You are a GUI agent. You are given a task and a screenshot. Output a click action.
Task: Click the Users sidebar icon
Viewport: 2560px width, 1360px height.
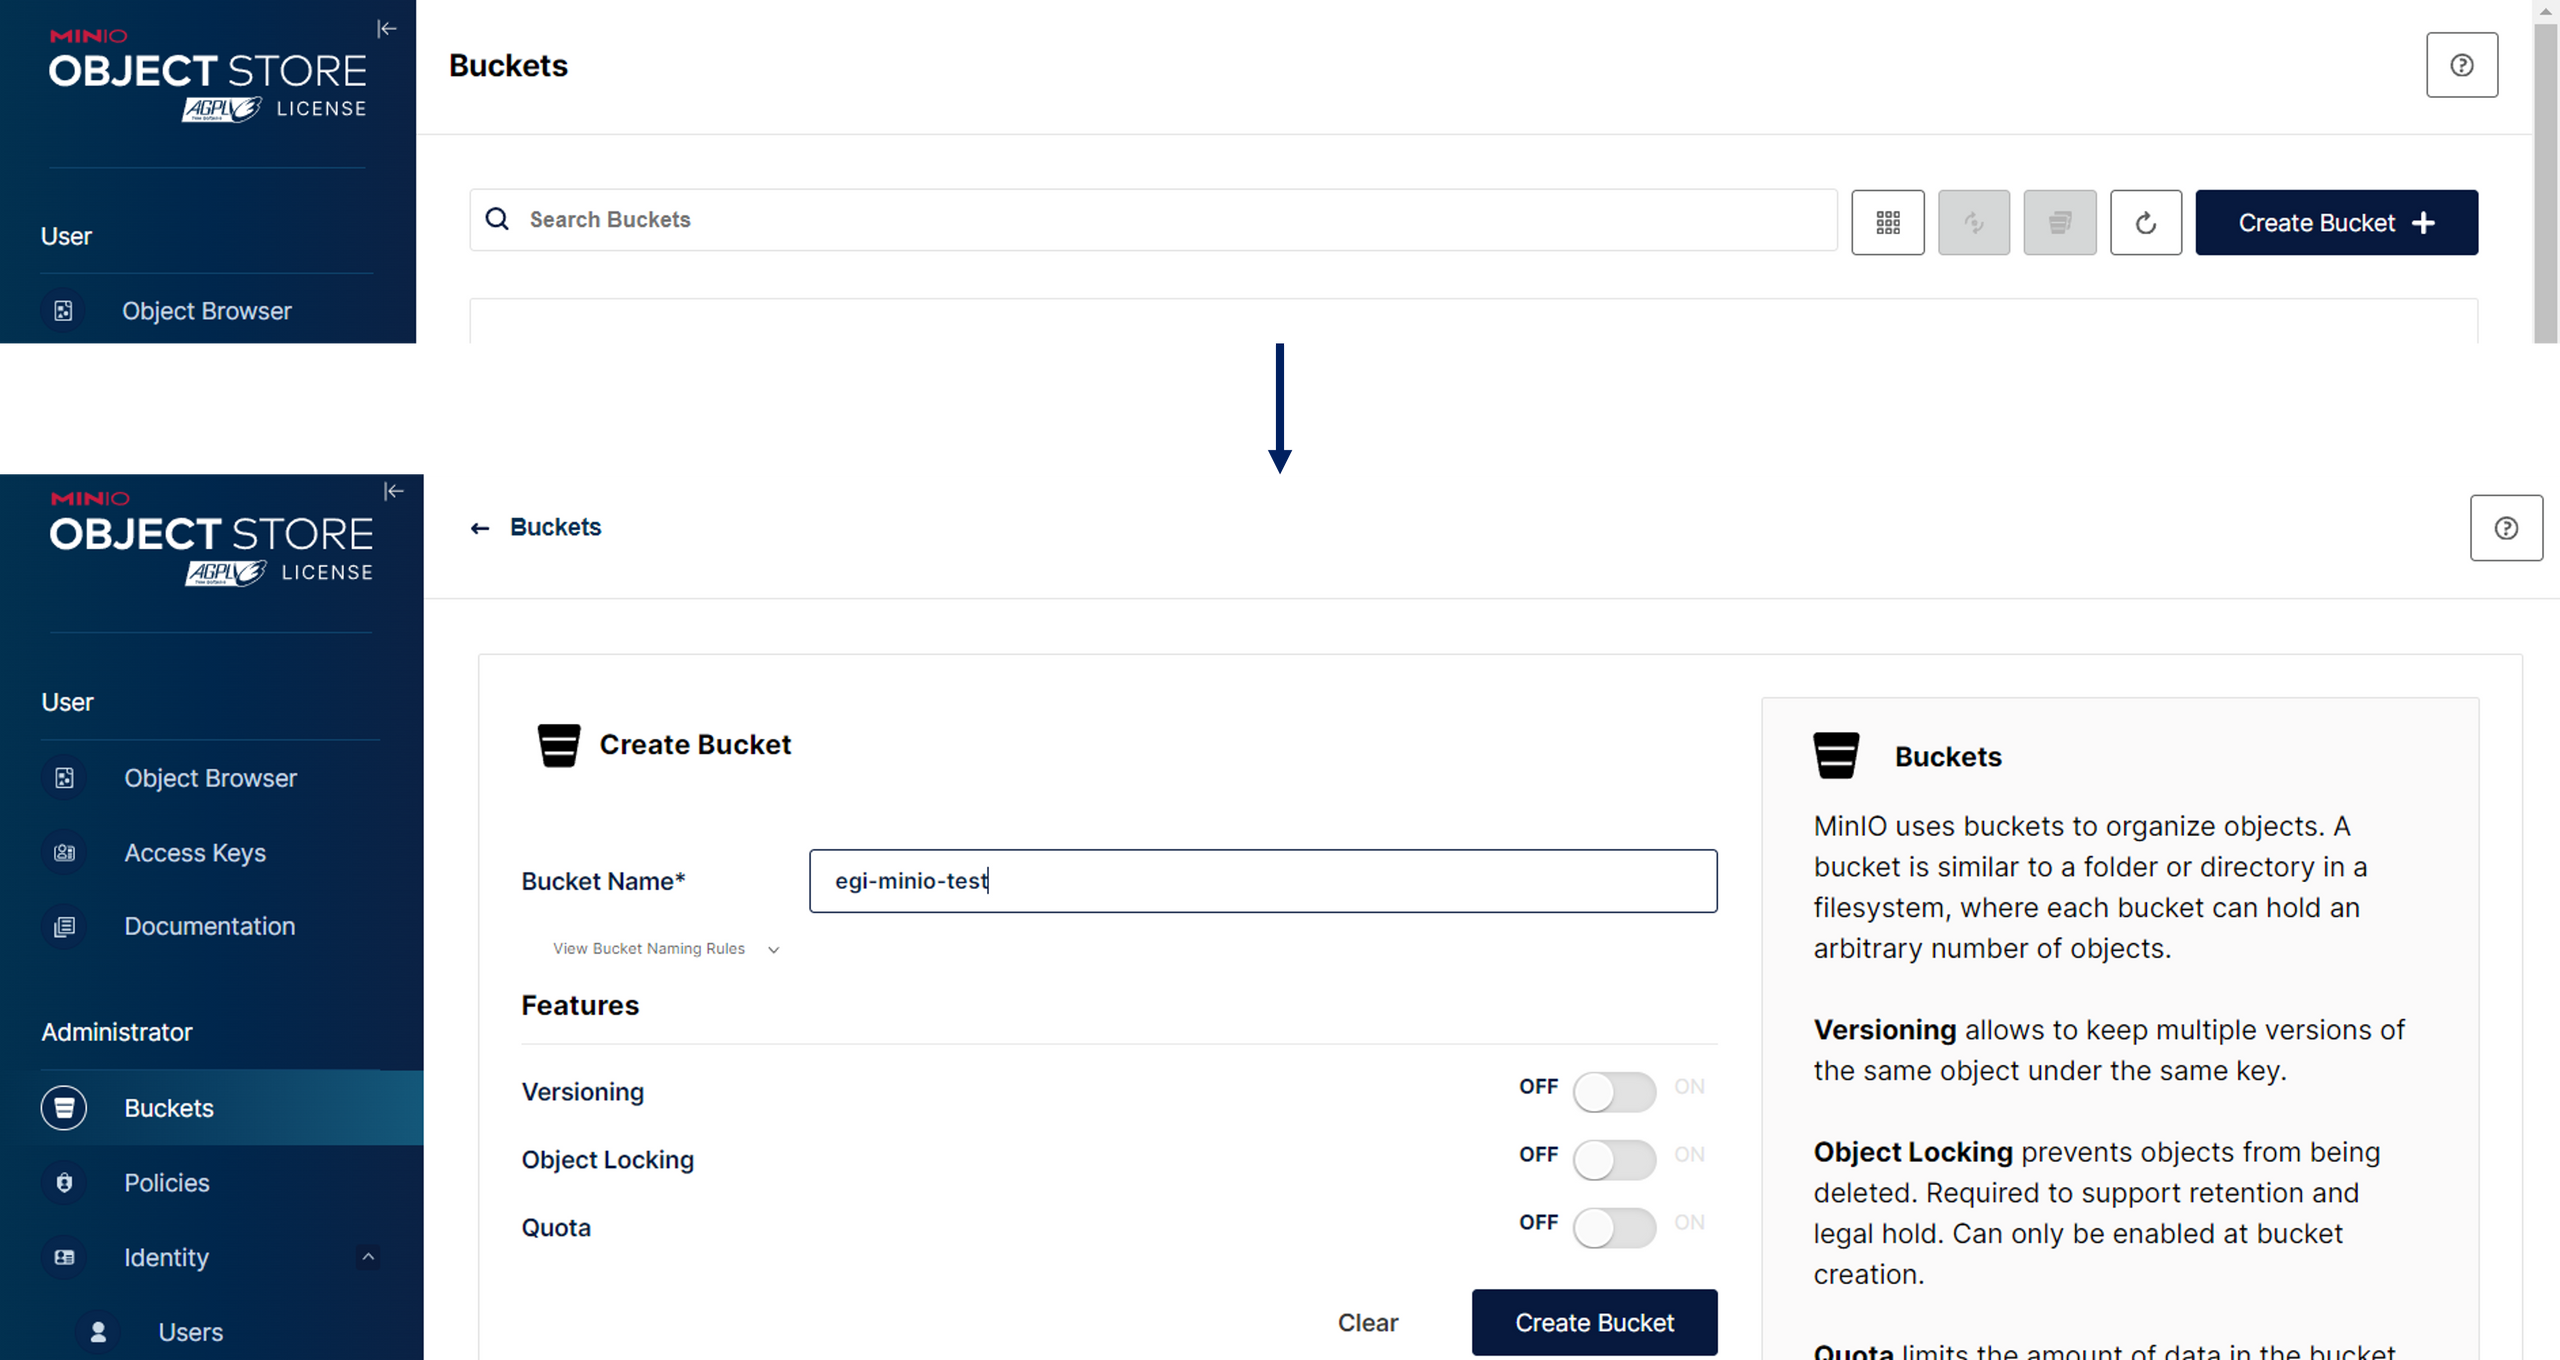[95, 1331]
